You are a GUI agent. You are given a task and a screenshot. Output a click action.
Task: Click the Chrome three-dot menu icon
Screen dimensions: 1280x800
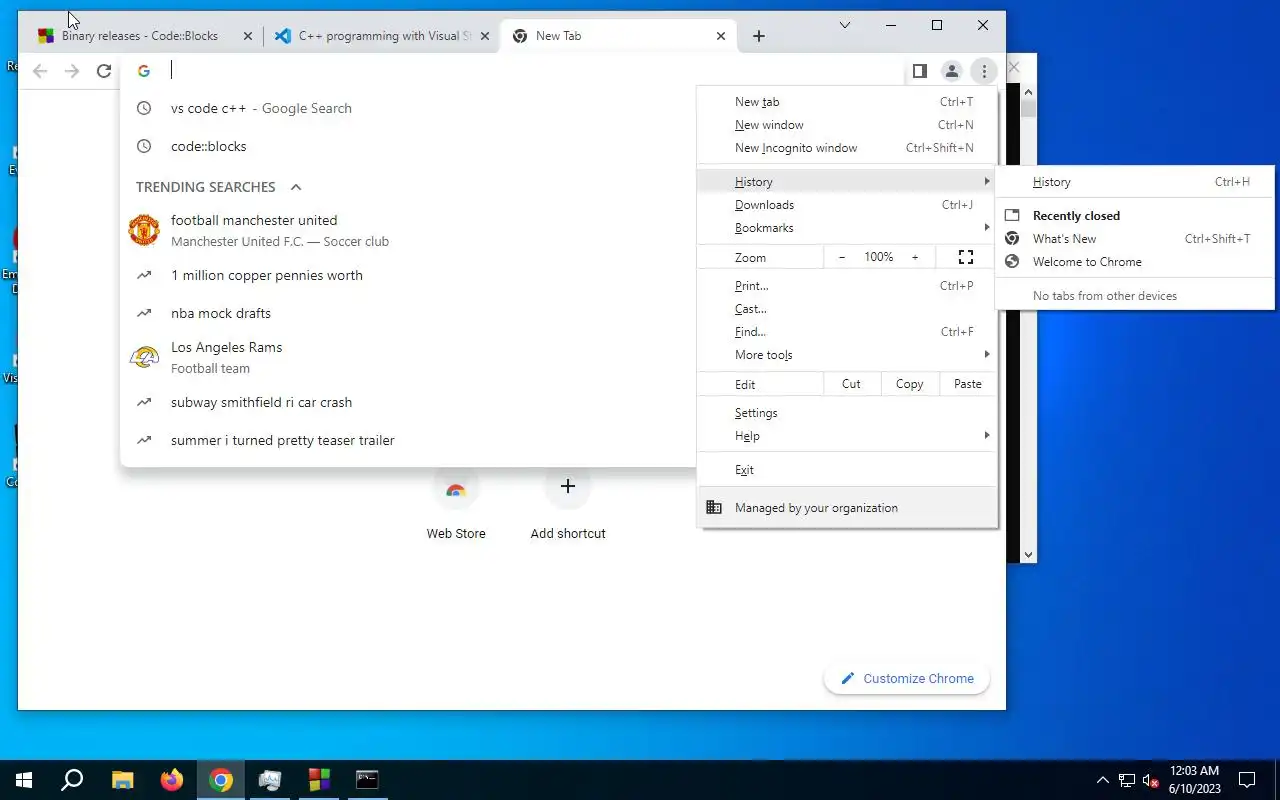[x=984, y=71]
